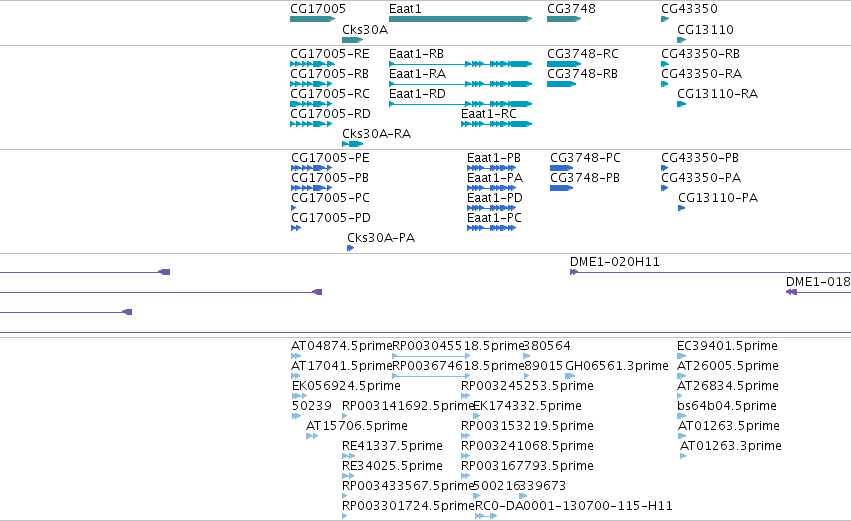This screenshot has width=851, height=521.
Task: Select the CG43350-PA protein
Action: pos(665,188)
